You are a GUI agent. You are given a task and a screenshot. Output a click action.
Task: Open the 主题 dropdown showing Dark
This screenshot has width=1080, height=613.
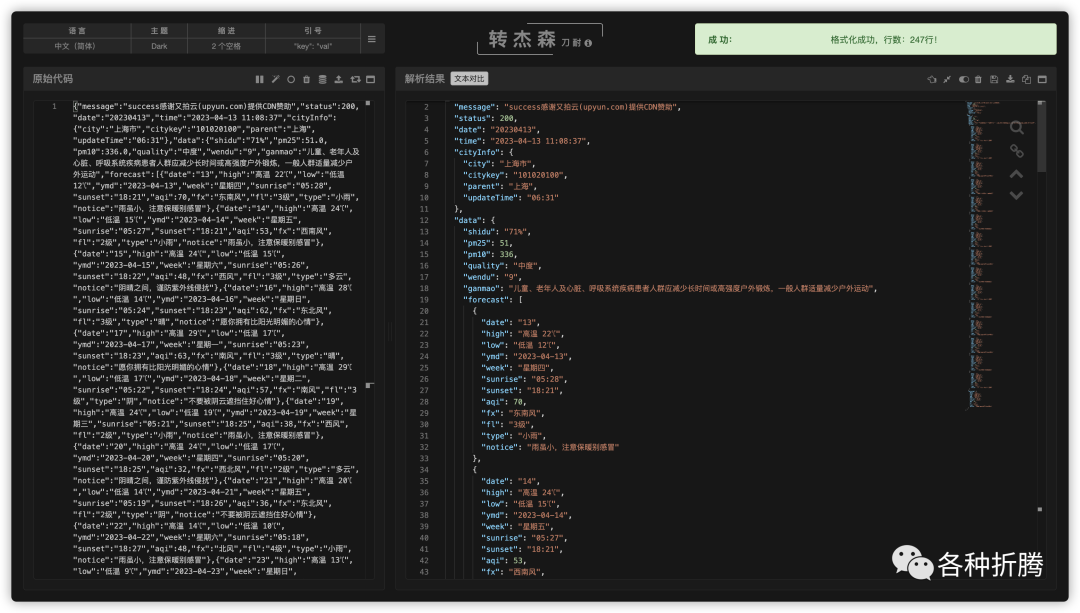click(159, 46)
